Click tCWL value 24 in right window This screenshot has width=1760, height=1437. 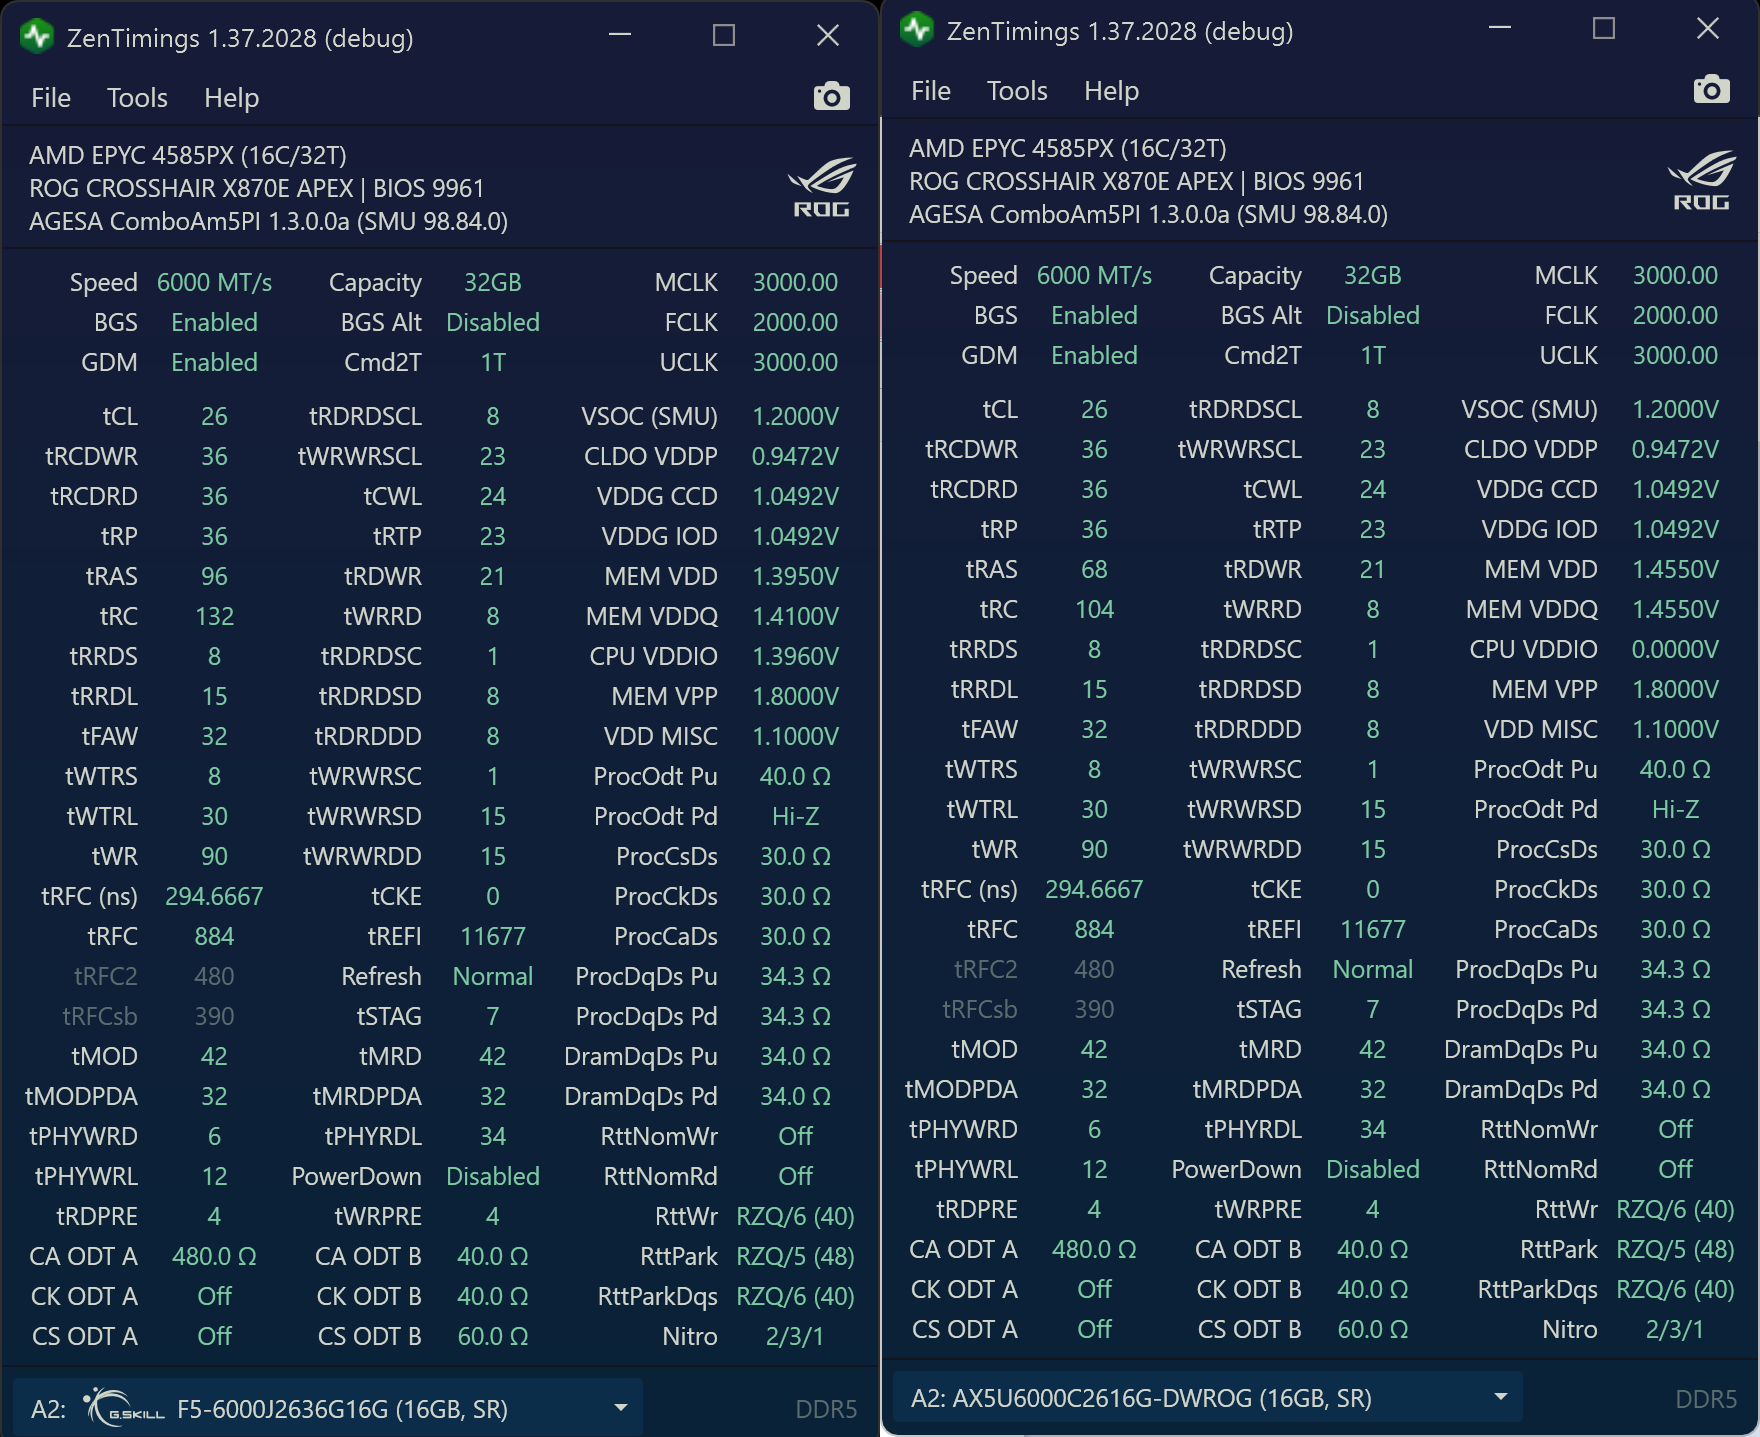1373,490
